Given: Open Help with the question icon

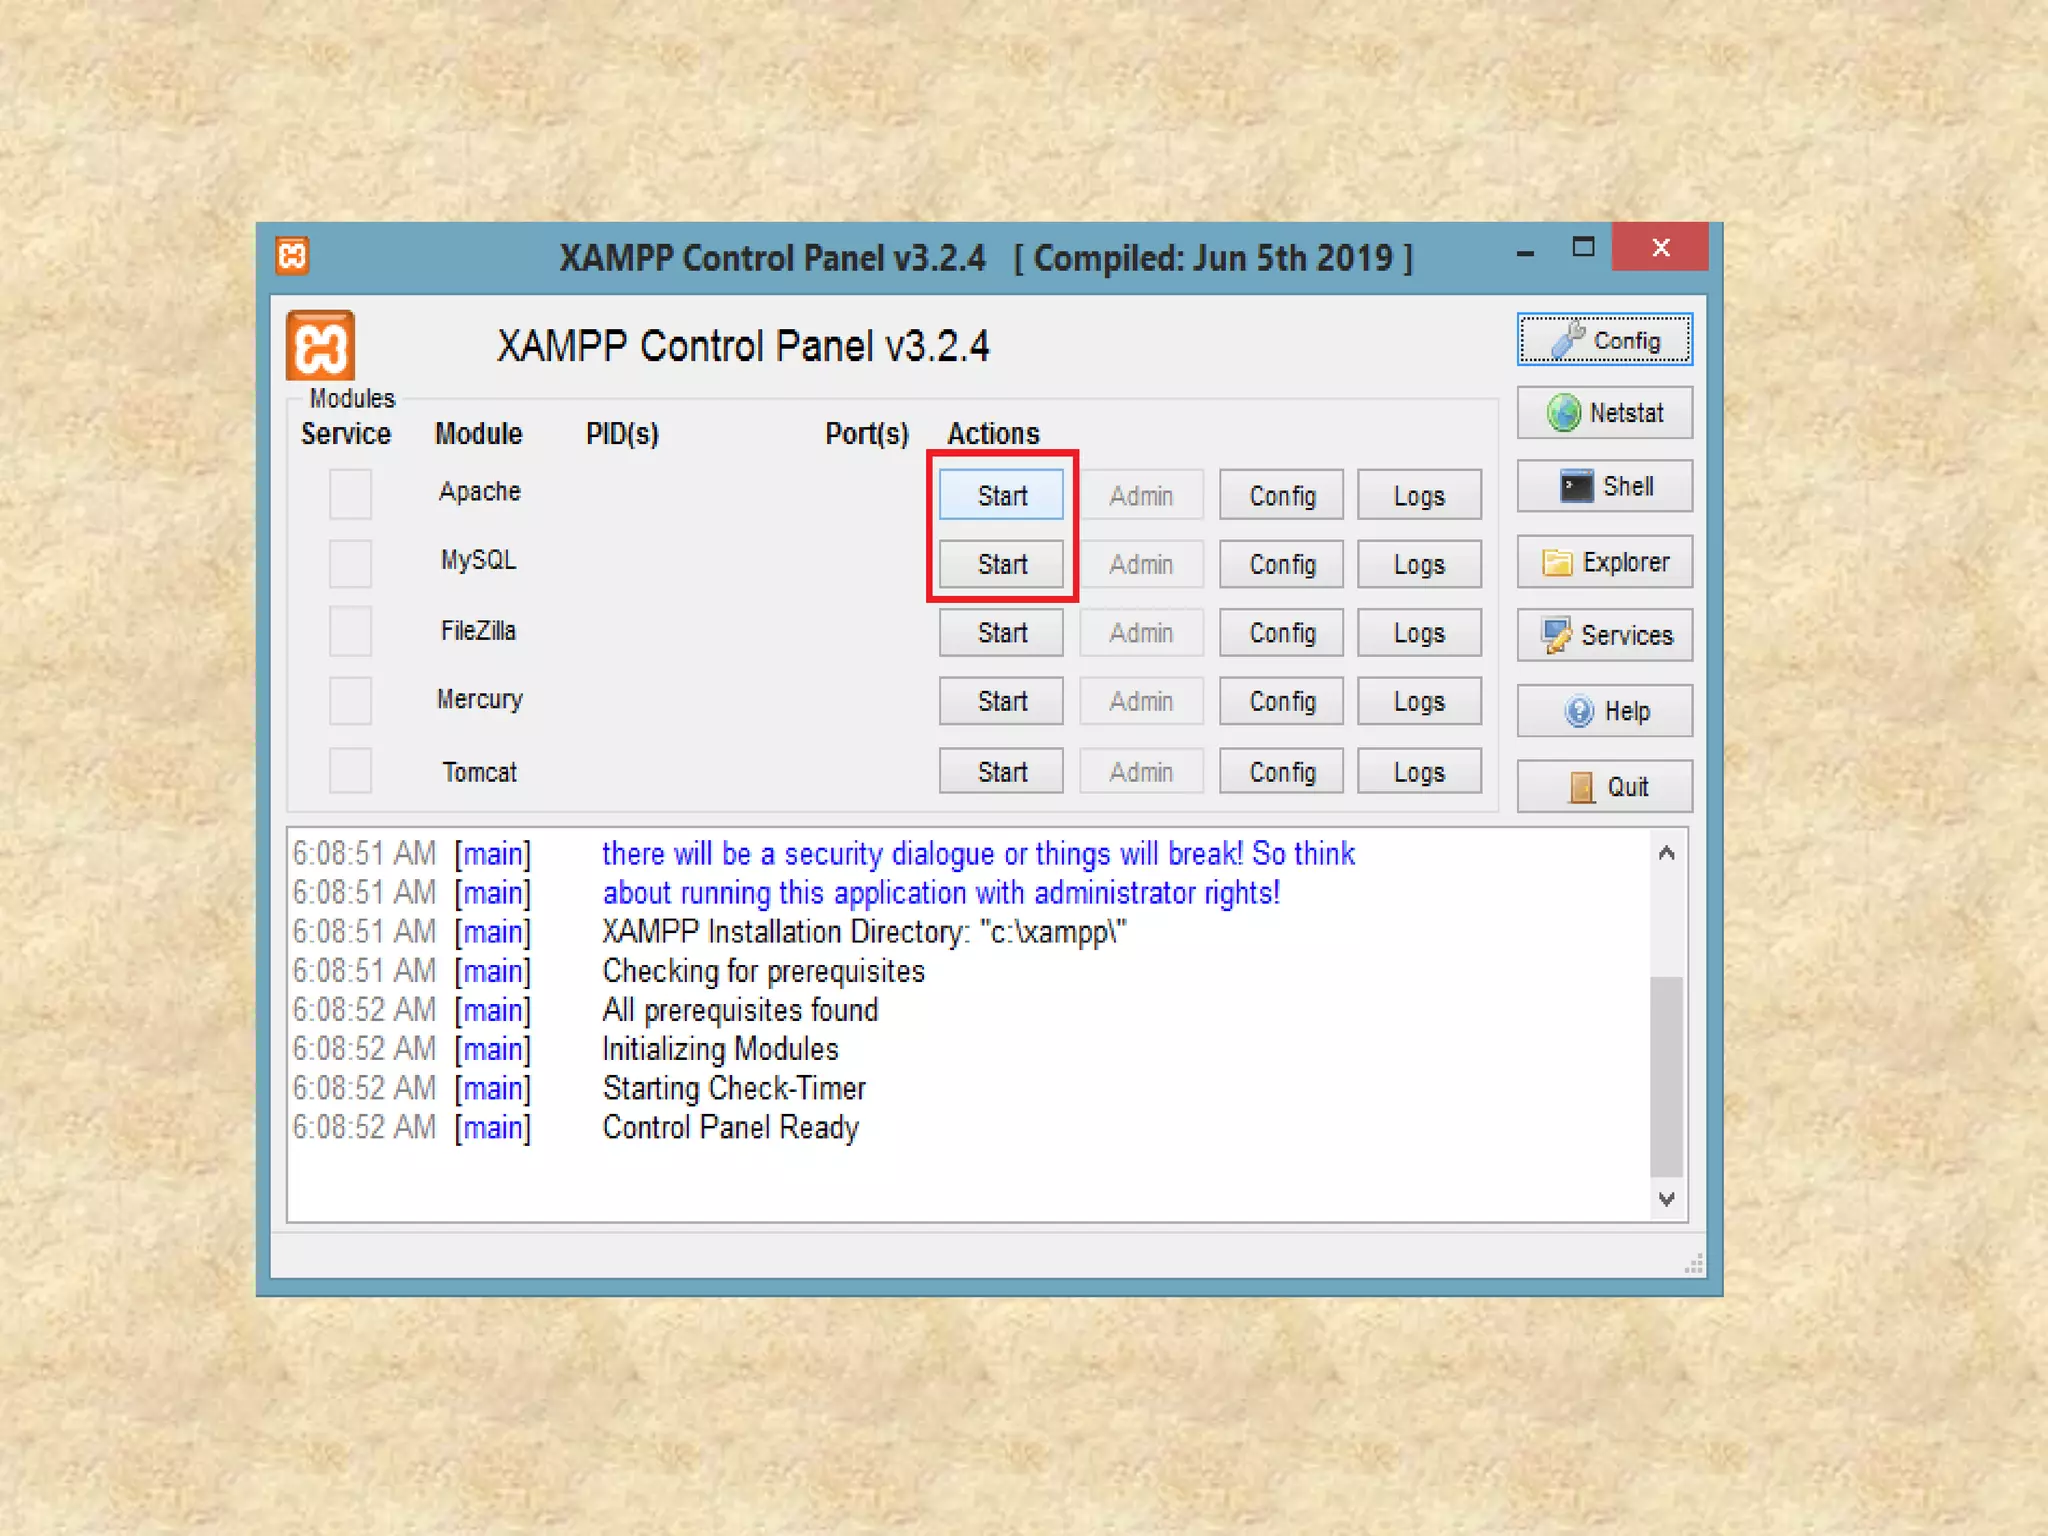Looking at the screenshot, I should (1604, 711).
